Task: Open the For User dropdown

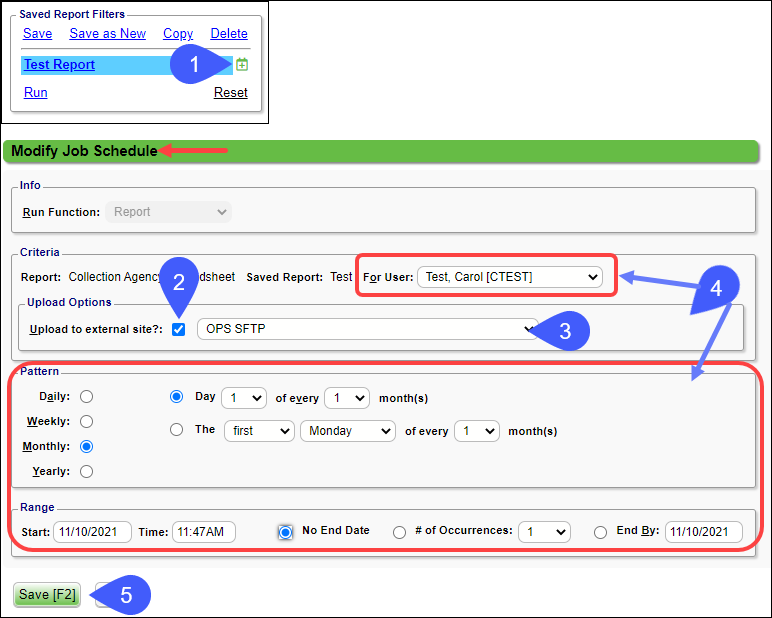Action: [510, 277]
